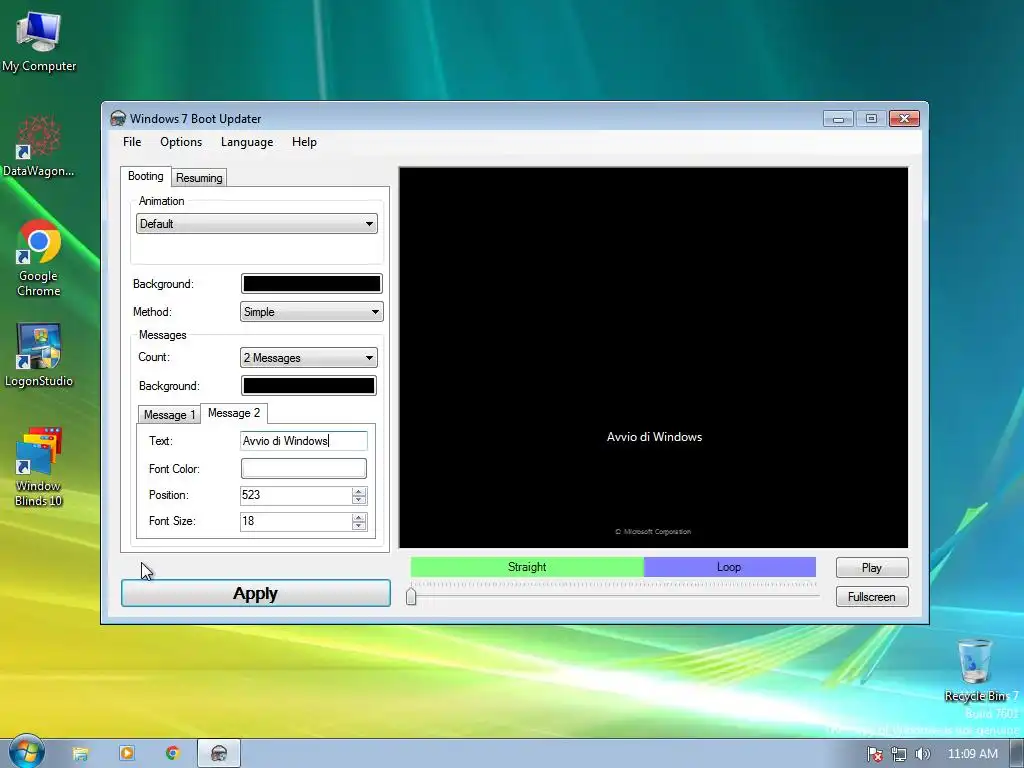The height and width of the screenshot is (768, 1024).
Task: Select the Message 2 tab
Action: click(234, 413)
